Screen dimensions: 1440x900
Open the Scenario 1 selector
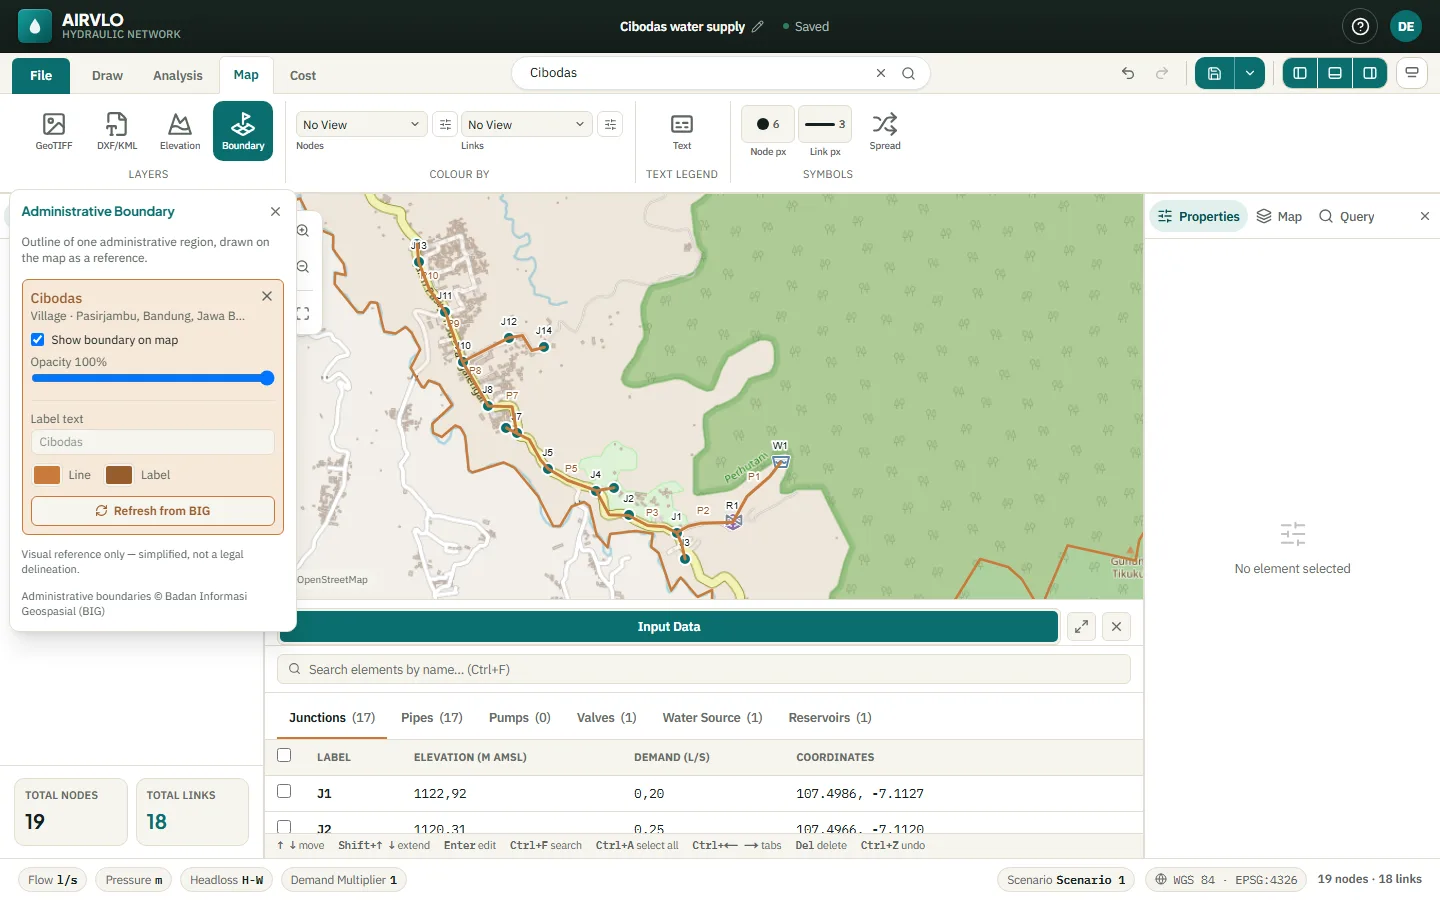click(x=1066, y=880)
